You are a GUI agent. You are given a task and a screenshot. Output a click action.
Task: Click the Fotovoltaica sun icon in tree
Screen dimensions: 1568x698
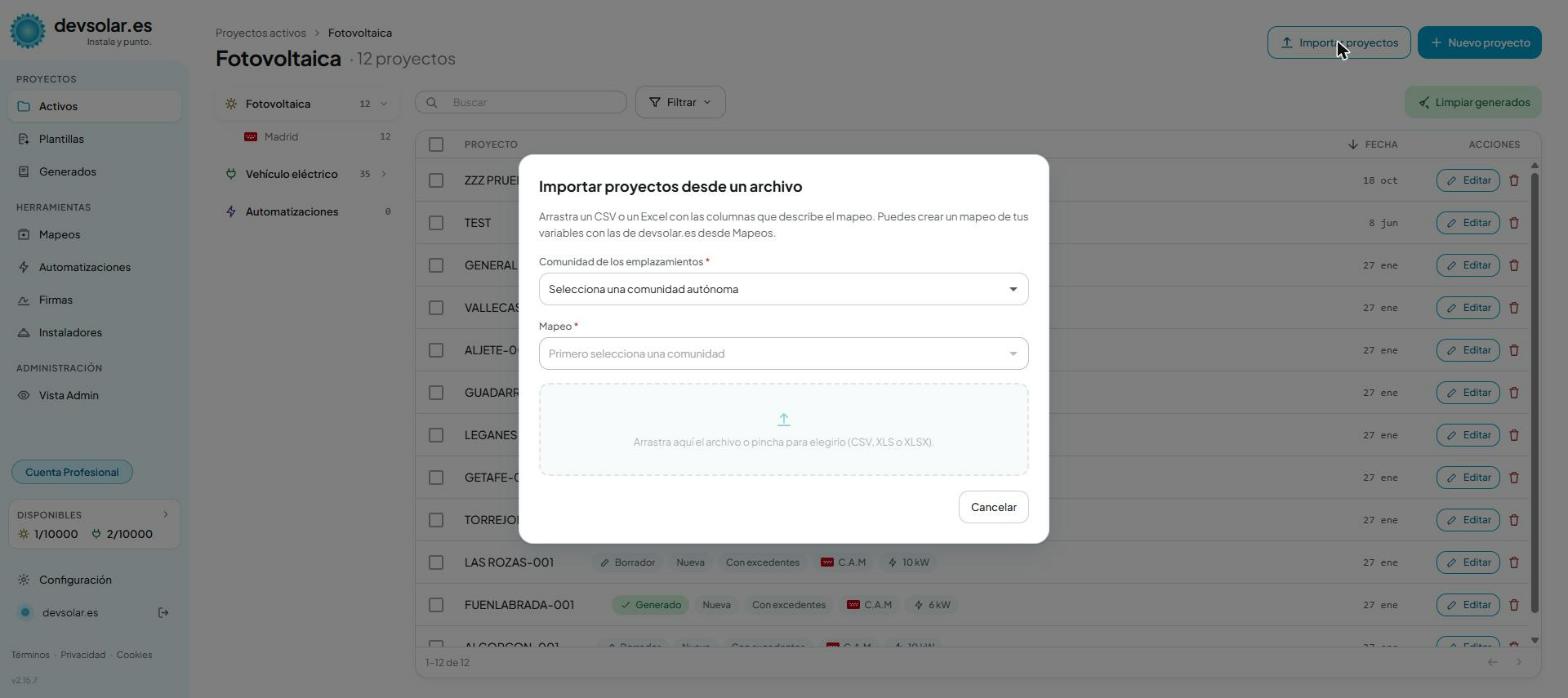(x=231, y=104)
